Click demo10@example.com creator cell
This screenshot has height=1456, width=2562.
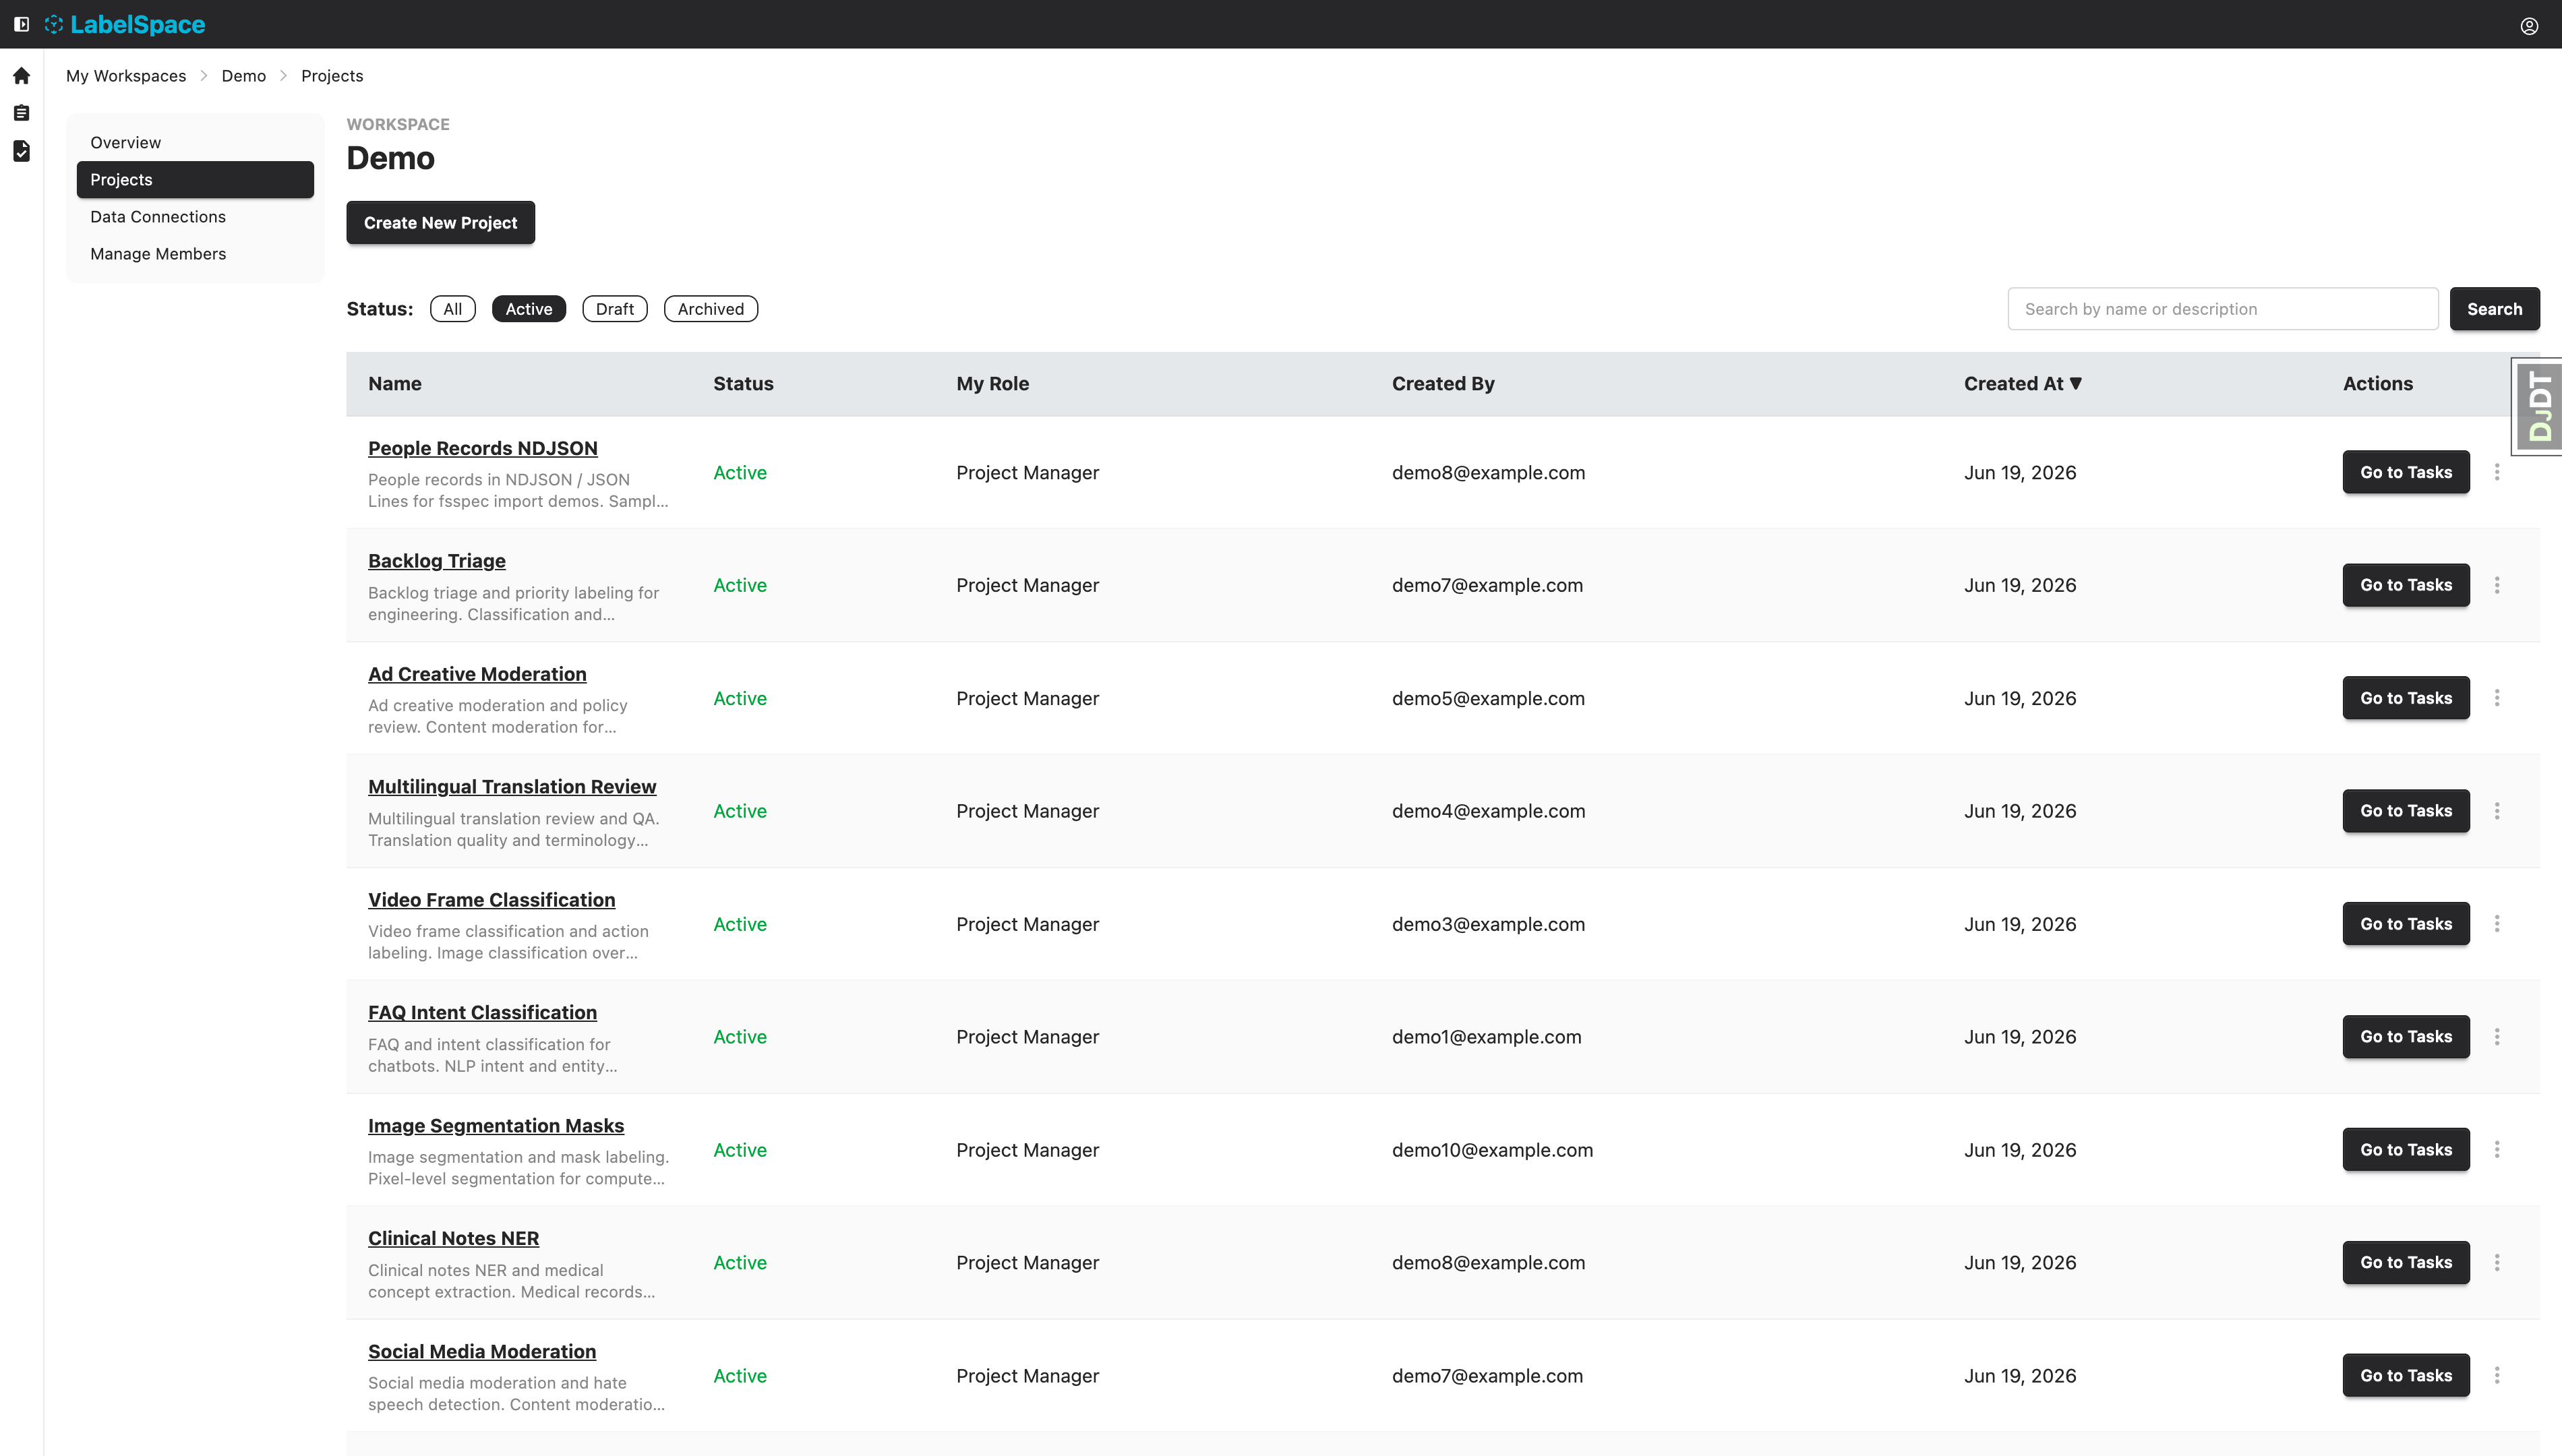click(x=1492, y=1150)
